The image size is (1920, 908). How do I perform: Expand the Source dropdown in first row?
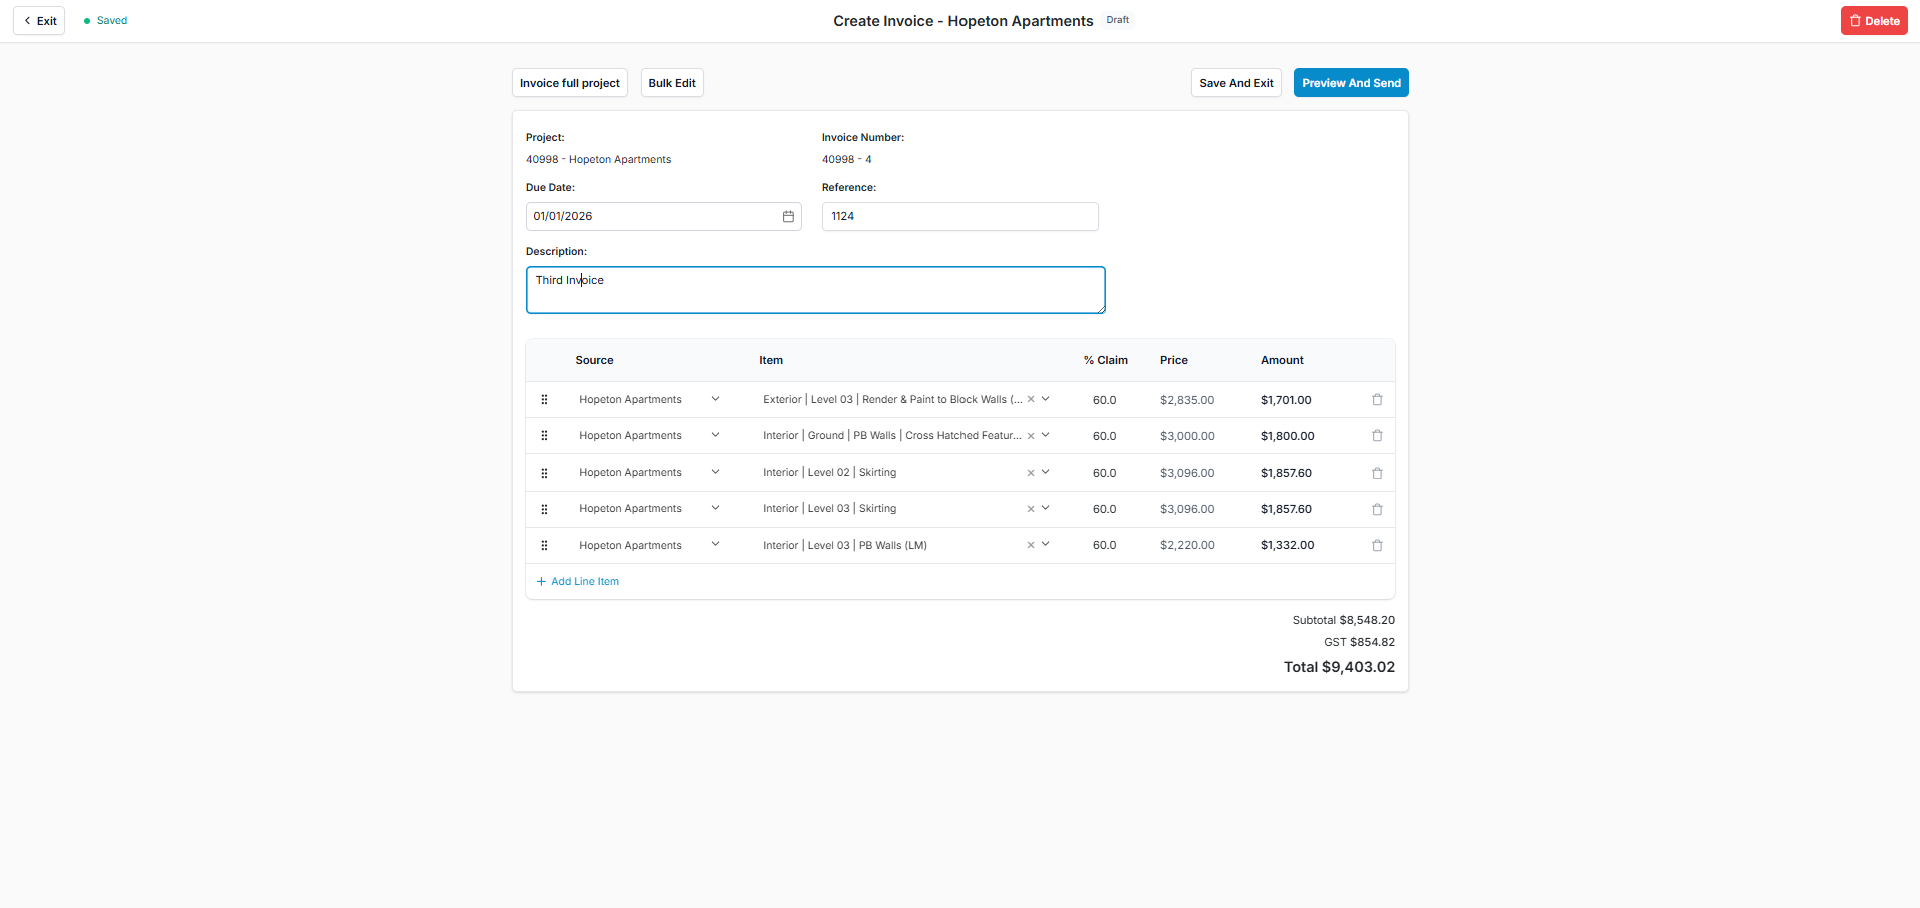[715, 399]
